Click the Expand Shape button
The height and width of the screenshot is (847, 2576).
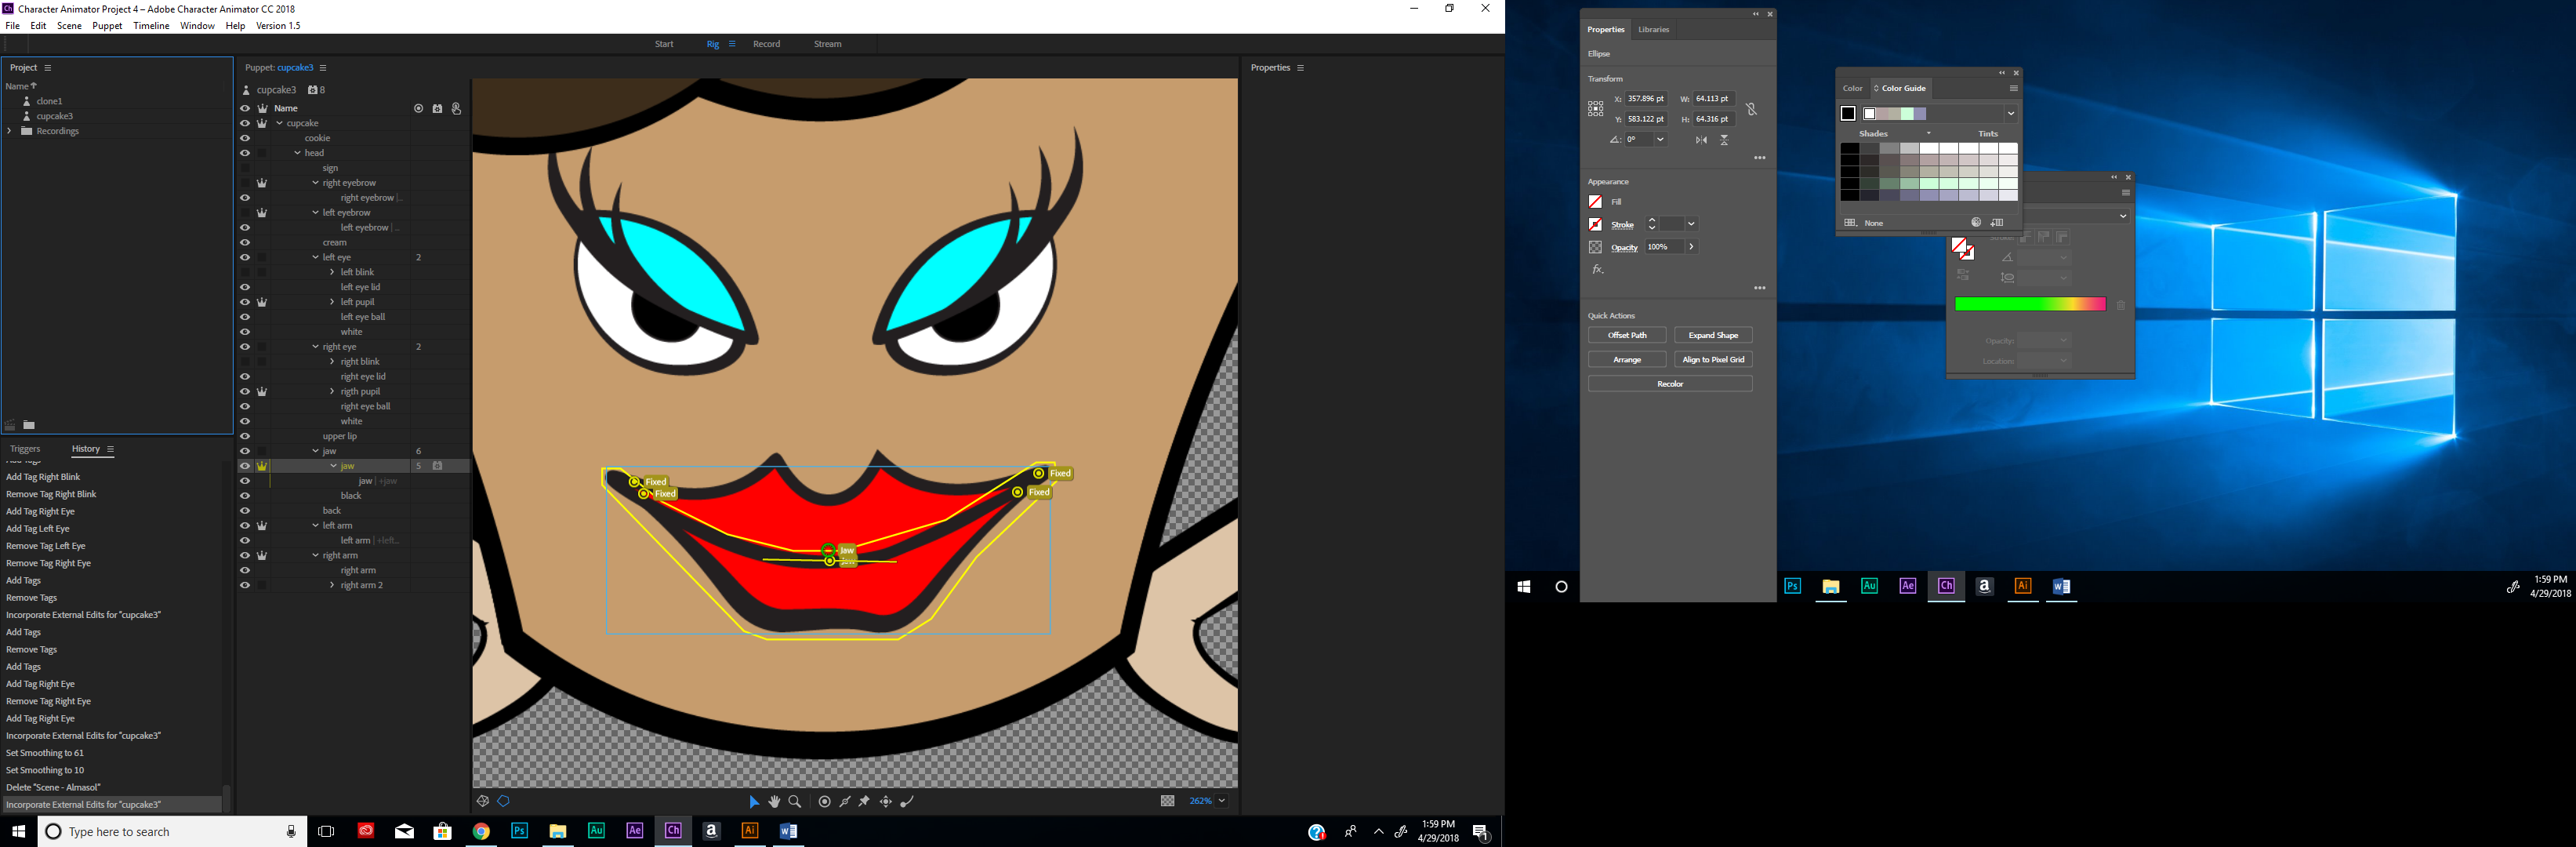pyautogui.click(x=1713, y=335)
